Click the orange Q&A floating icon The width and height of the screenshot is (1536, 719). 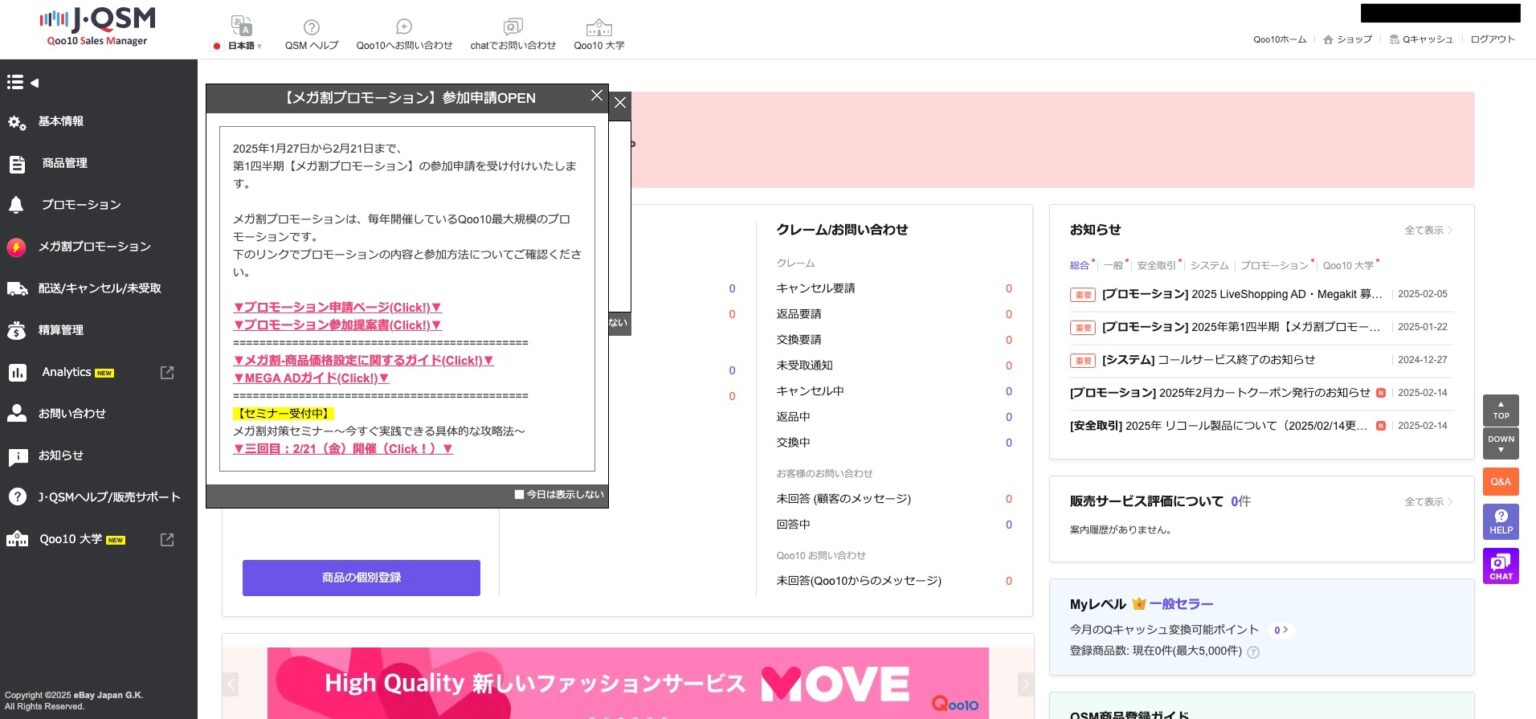tap(1500, 481)
